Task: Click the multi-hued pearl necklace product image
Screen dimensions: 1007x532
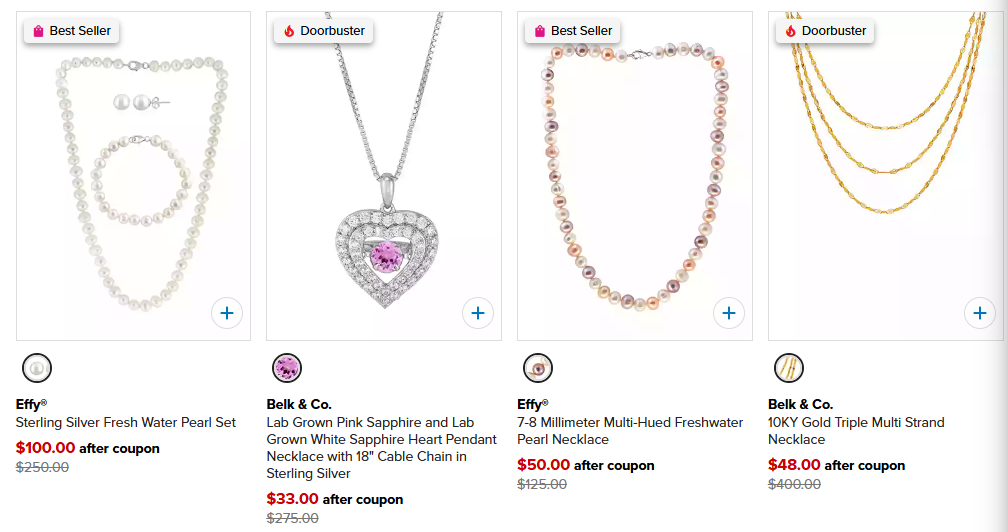Action: pos(634,180)
